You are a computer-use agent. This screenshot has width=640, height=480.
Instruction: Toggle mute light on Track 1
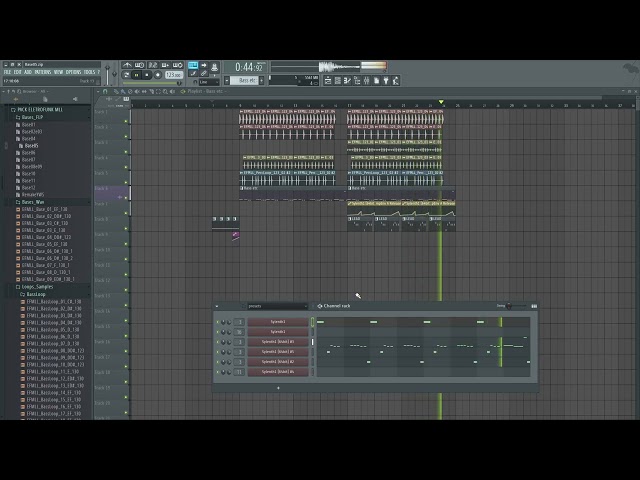tap(126, 121)
